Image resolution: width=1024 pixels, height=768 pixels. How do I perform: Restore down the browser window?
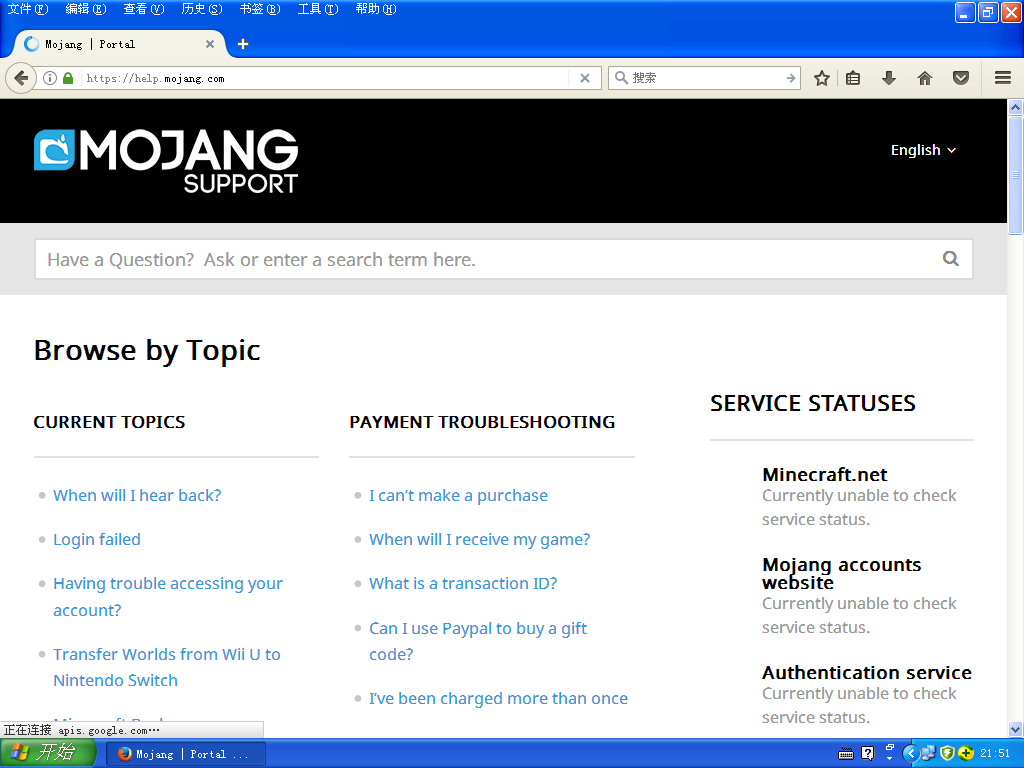point(988,12)
